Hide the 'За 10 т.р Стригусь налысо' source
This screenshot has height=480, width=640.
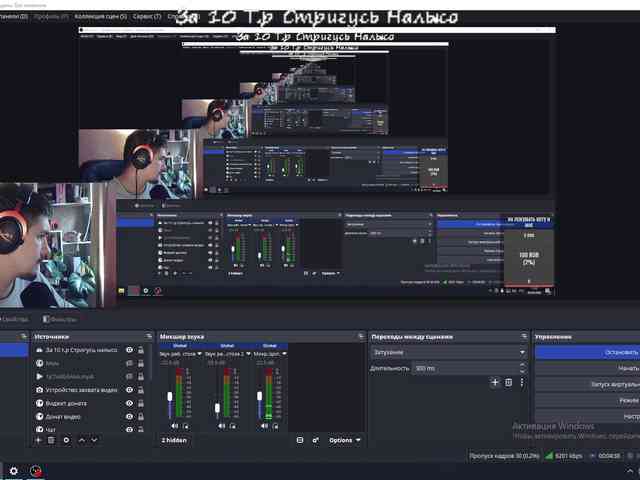coord(129,350)
